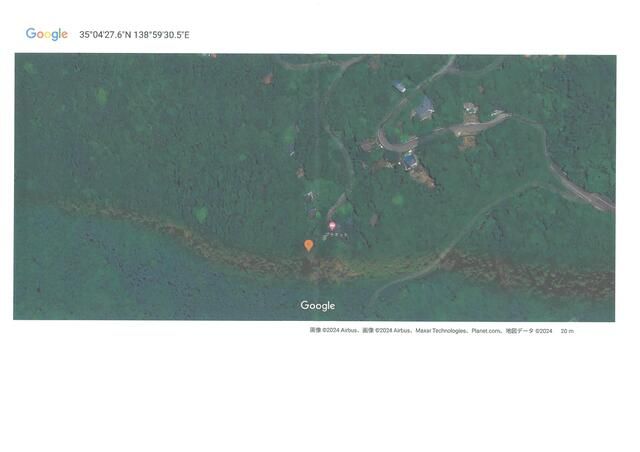Click the second 画像 ©2024 Airbus attribution
The height and width of the screenshot is (452, 640).
pyautogui.click(x=386, y=331)
